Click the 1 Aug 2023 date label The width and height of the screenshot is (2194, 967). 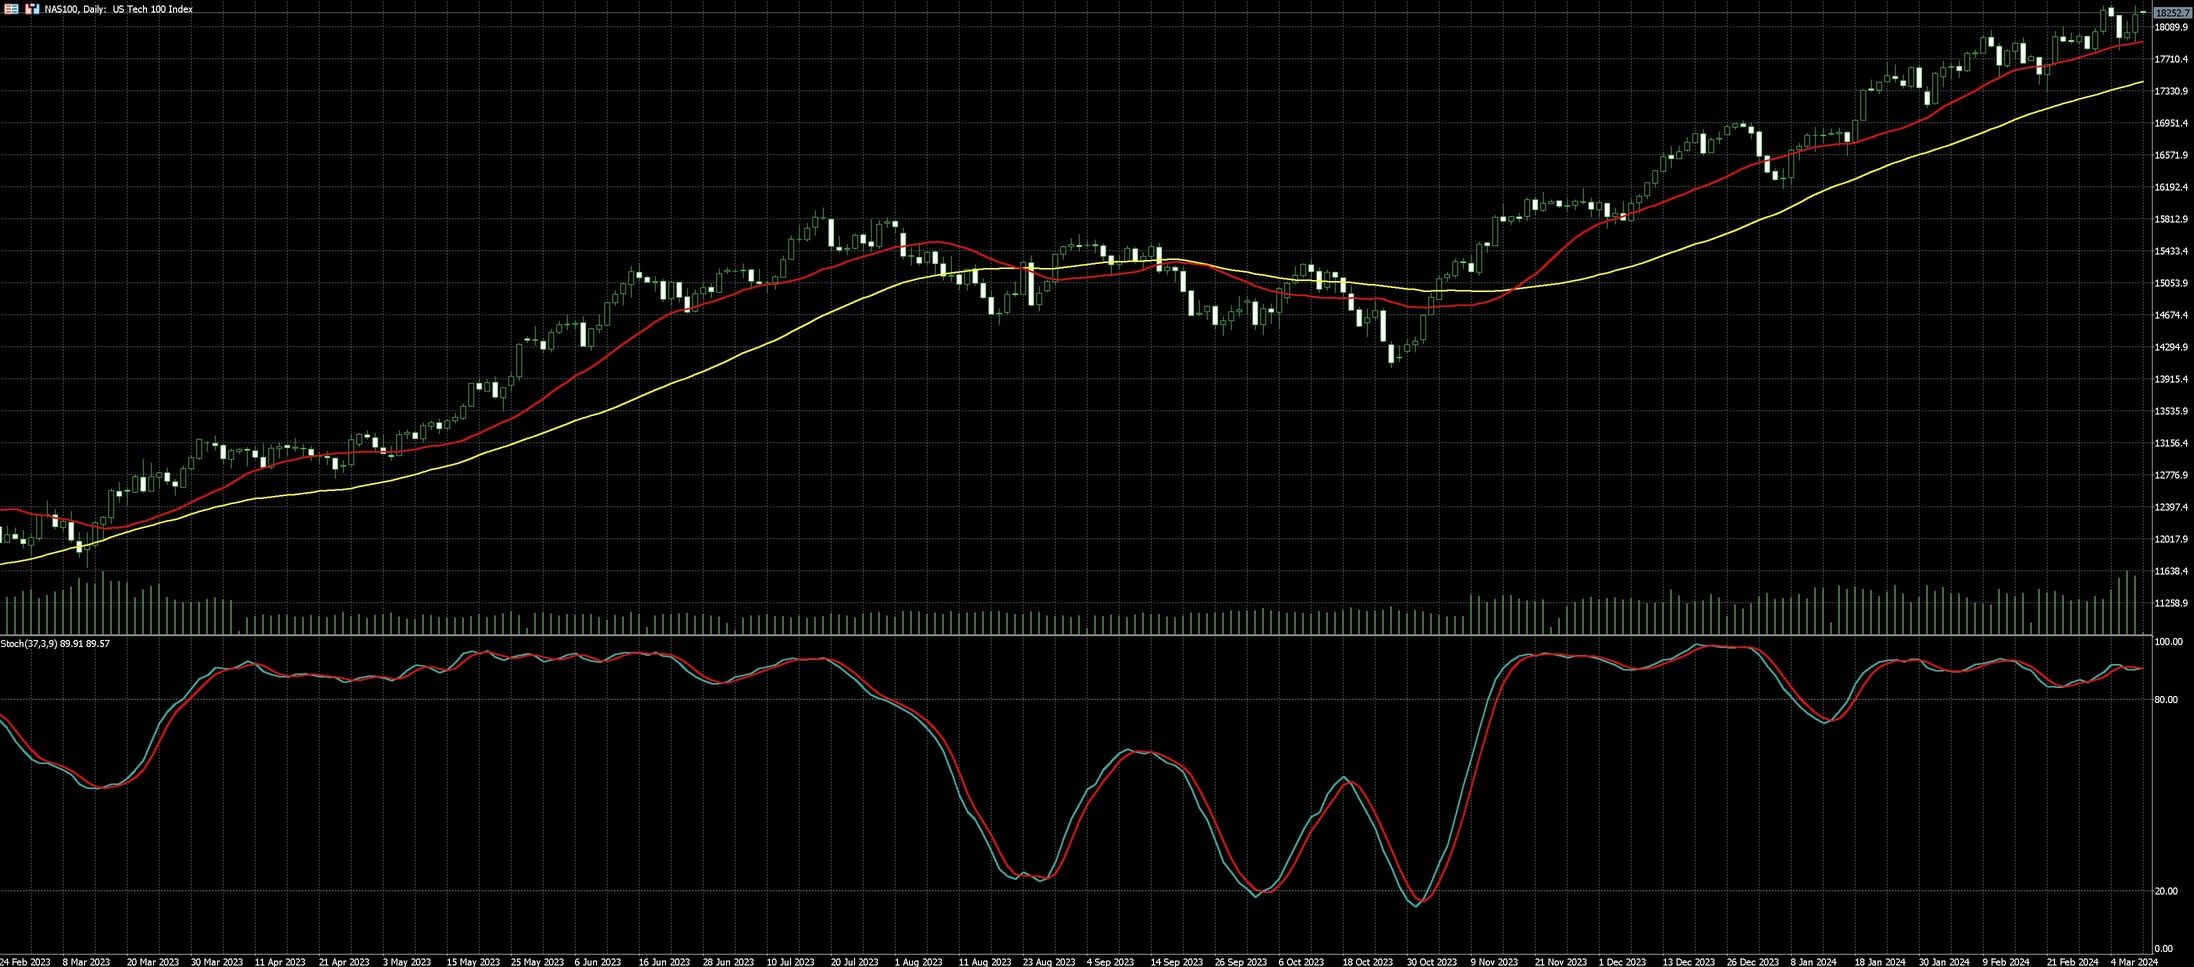[918, 962]
